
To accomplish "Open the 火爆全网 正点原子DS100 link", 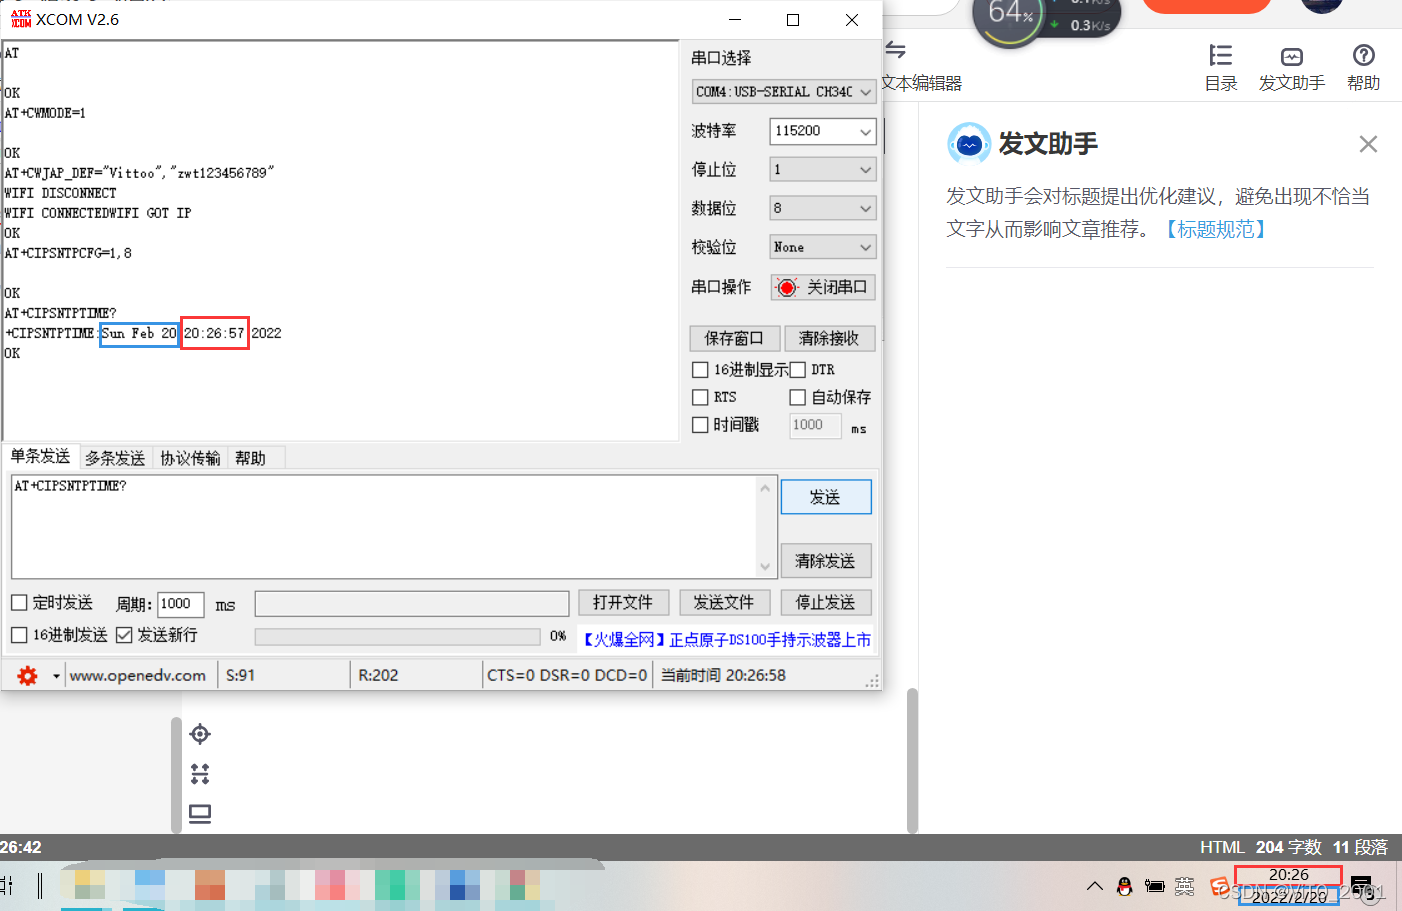I will coord(726,639).
